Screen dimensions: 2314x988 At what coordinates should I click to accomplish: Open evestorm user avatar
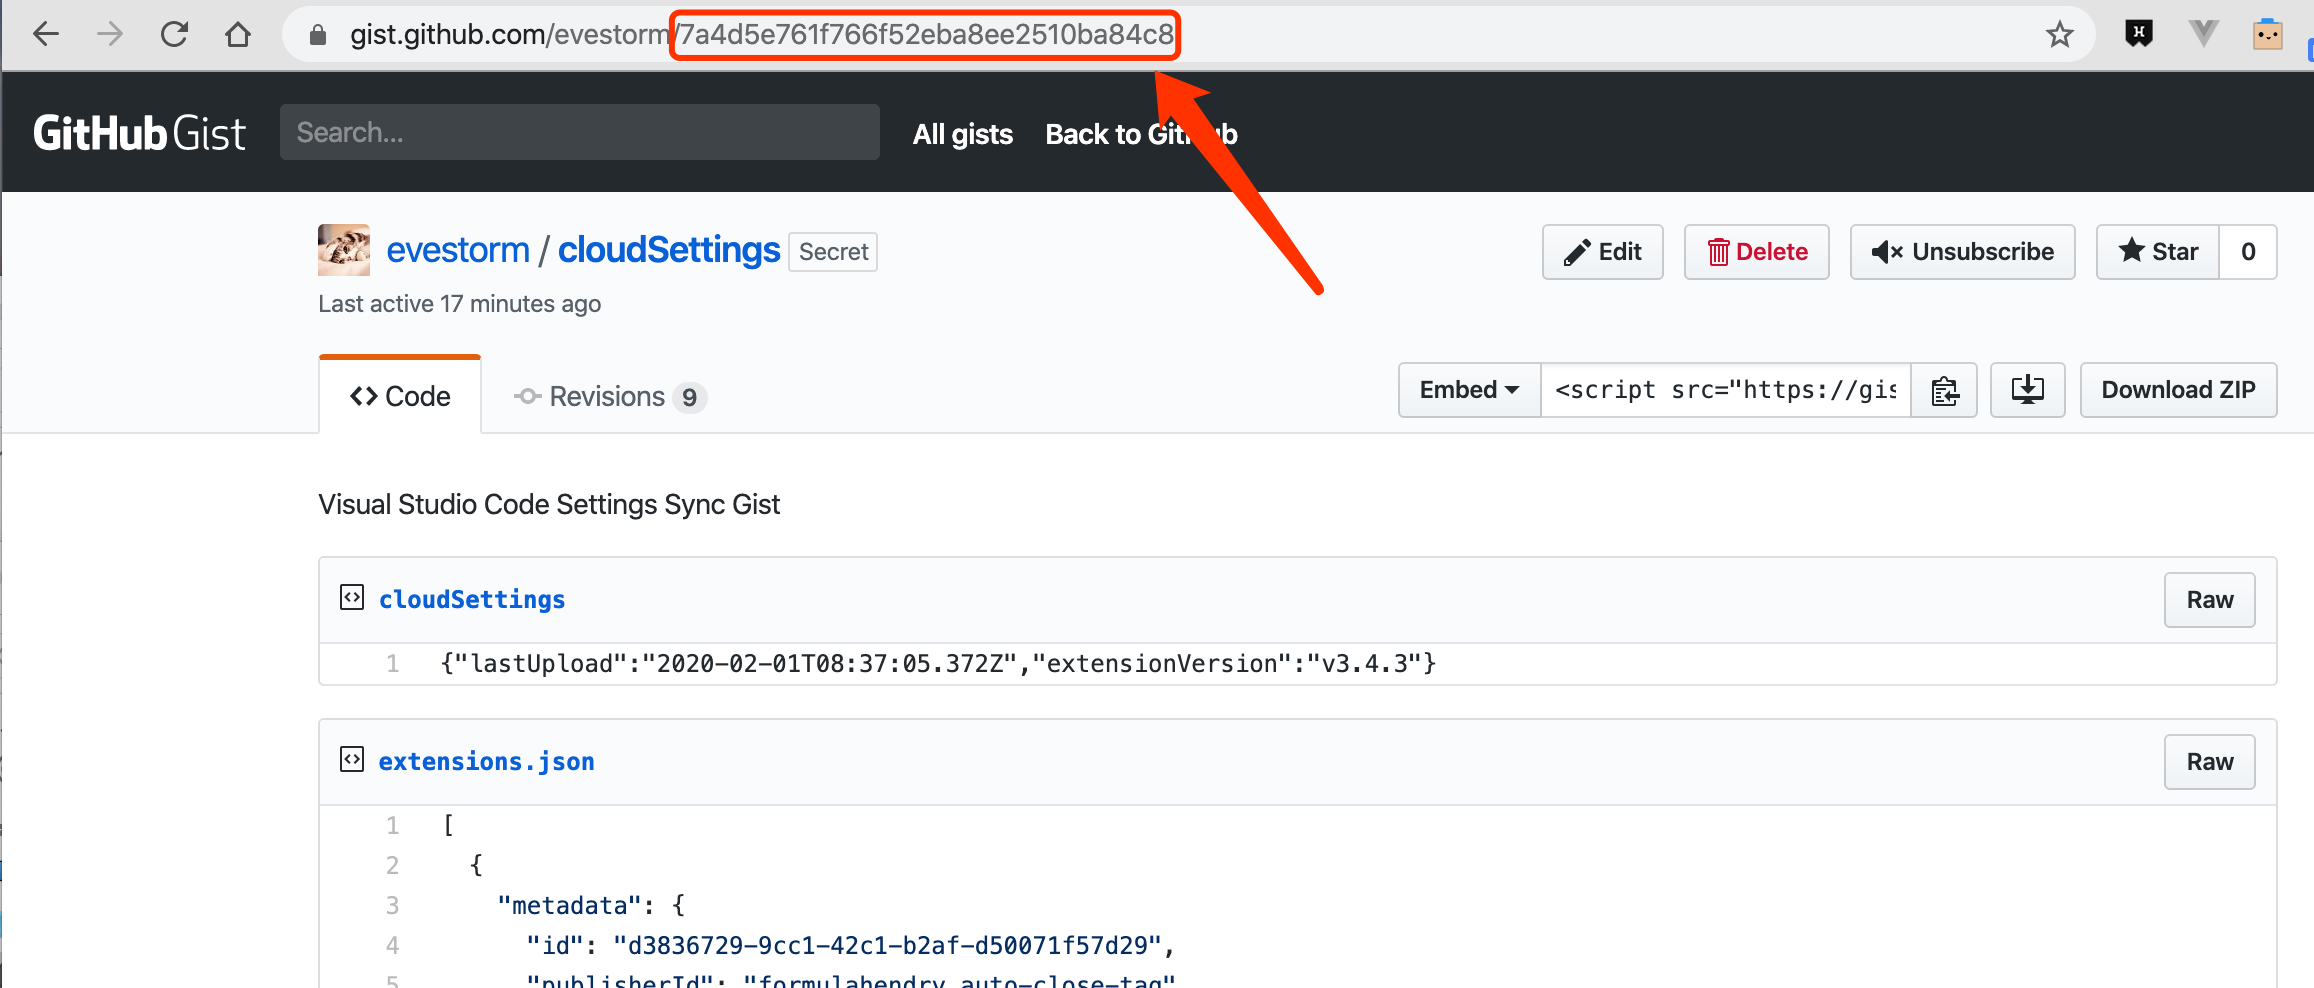[x=344, y=250]
